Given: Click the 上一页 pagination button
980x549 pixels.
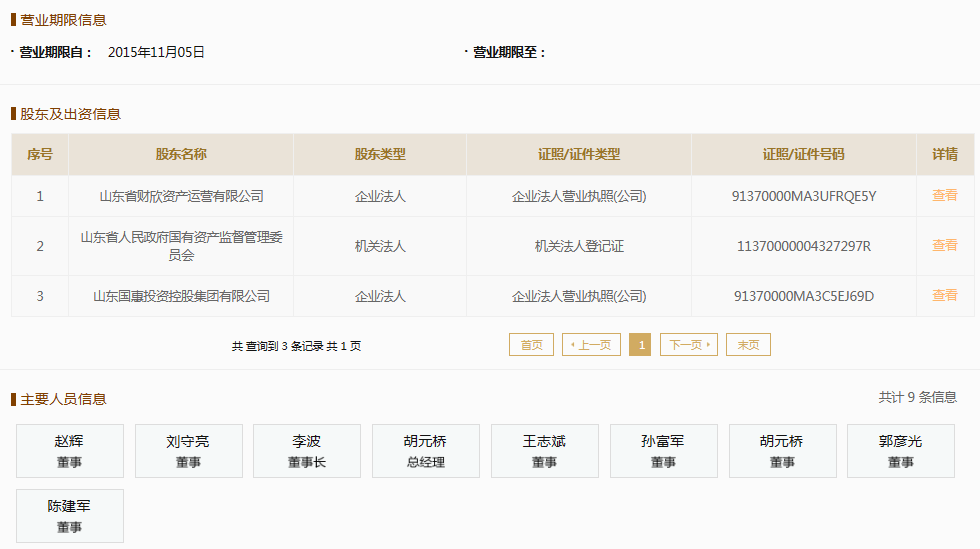Looking at the screenshot, I should pos(591,345).
